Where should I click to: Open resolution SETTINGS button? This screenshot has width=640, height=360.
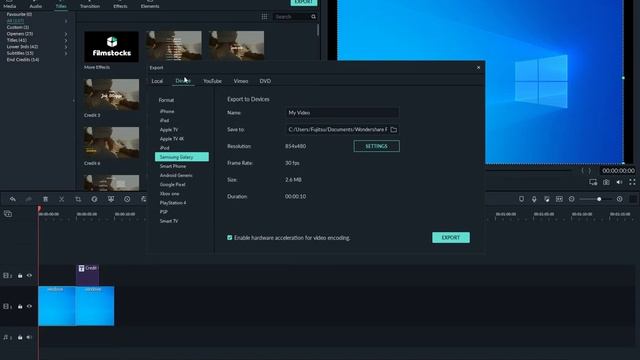(376, 146)
